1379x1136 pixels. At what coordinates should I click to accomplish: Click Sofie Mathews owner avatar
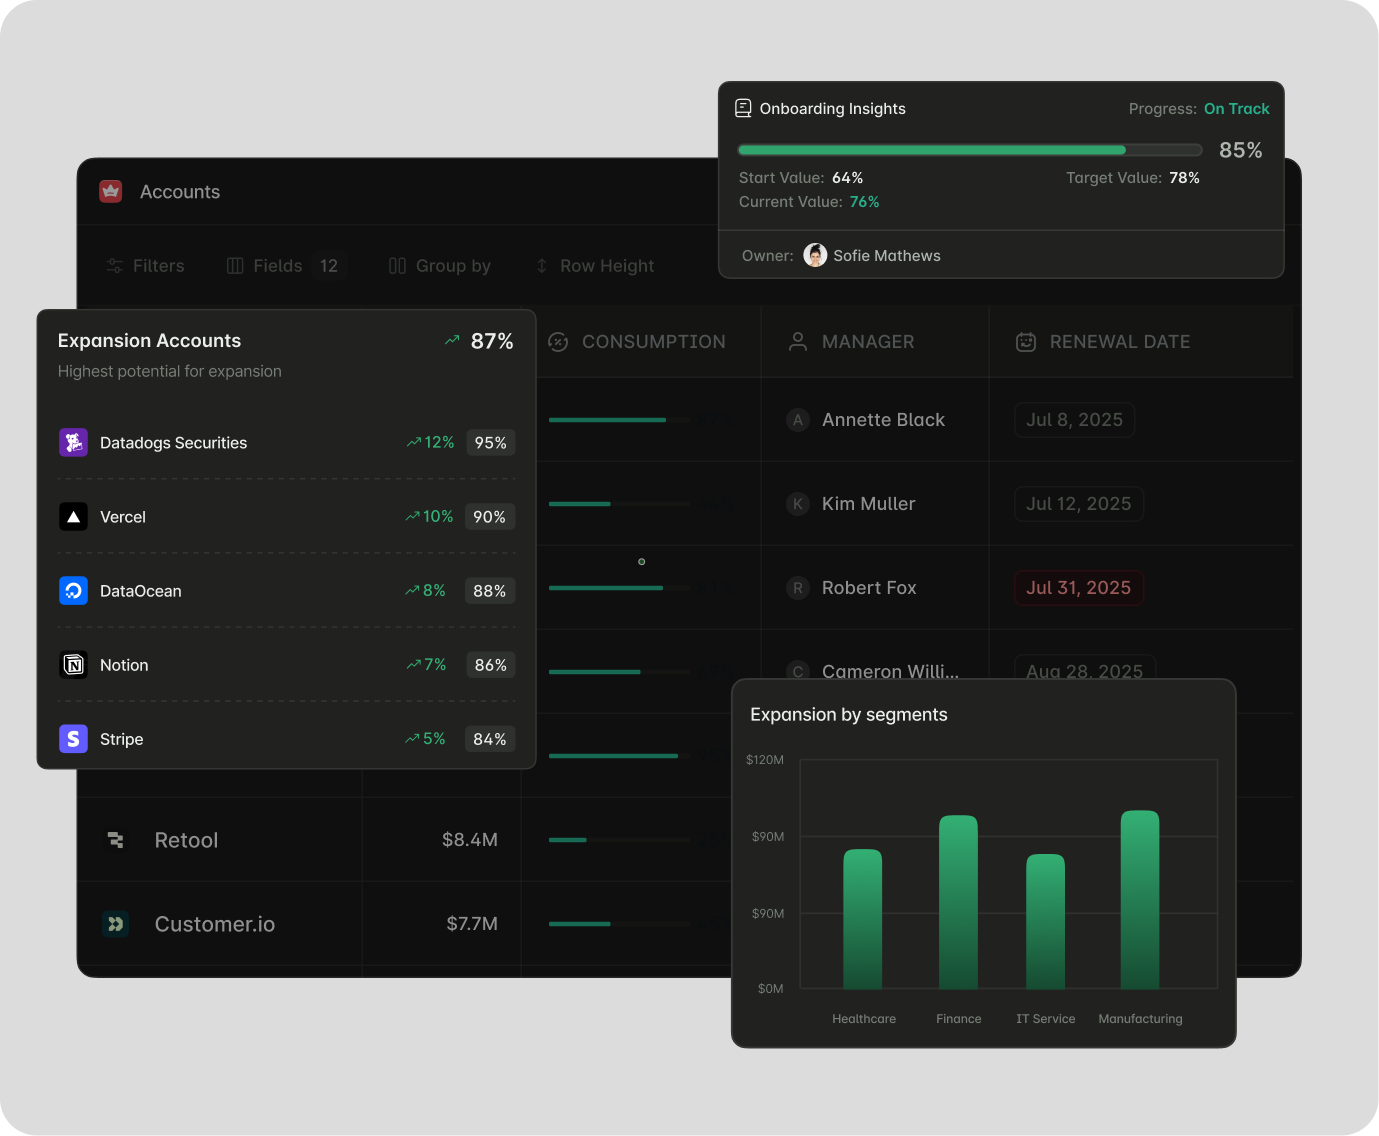coord(816,255)
